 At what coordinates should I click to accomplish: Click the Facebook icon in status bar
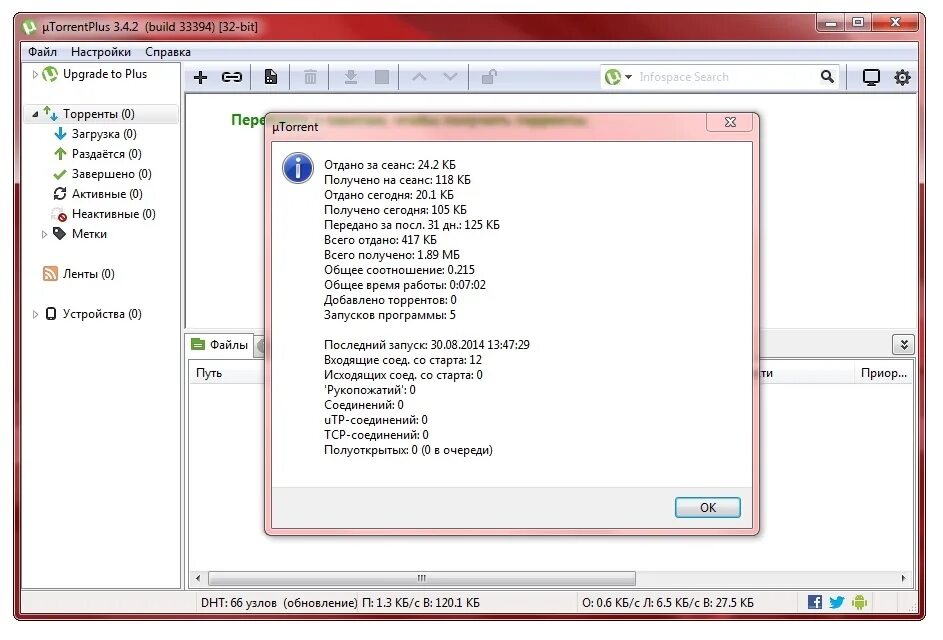pyautogui.click(x=815, y=602)
